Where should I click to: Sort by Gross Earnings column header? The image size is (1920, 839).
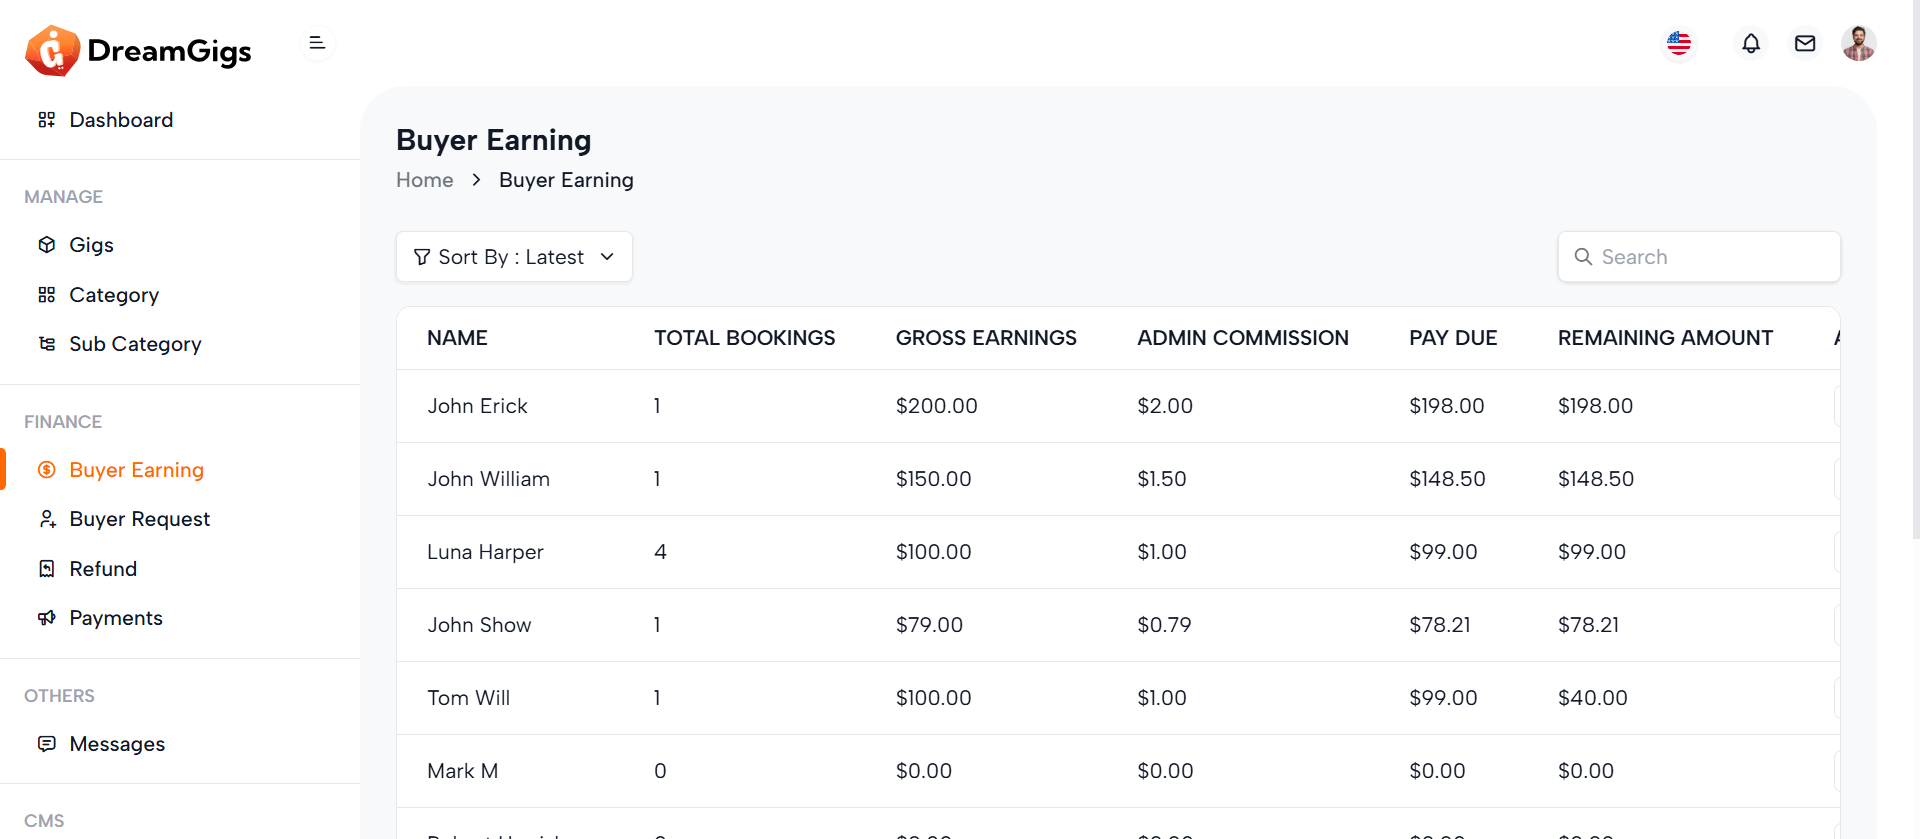(985, 338)
